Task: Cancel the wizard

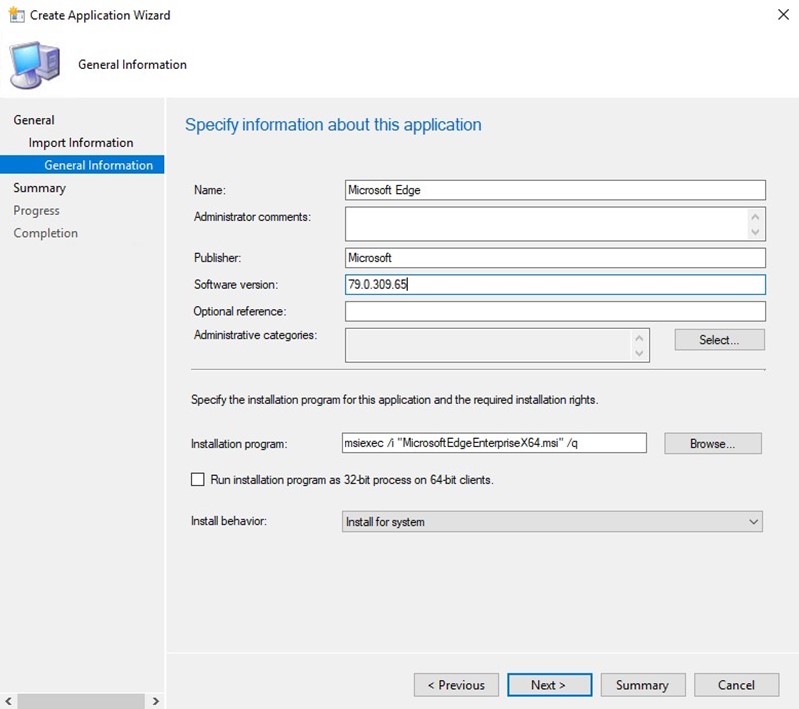Action: pos(736,685)
